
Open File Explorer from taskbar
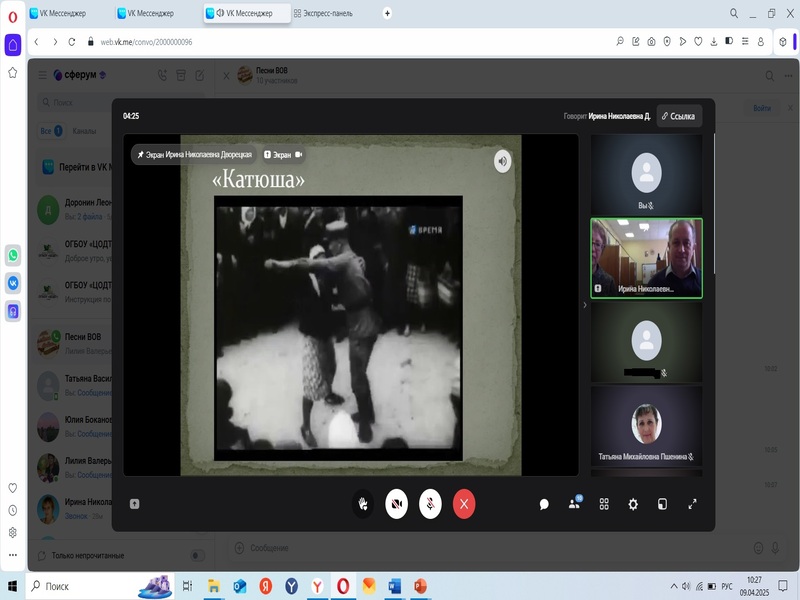[x=213, y=586]
